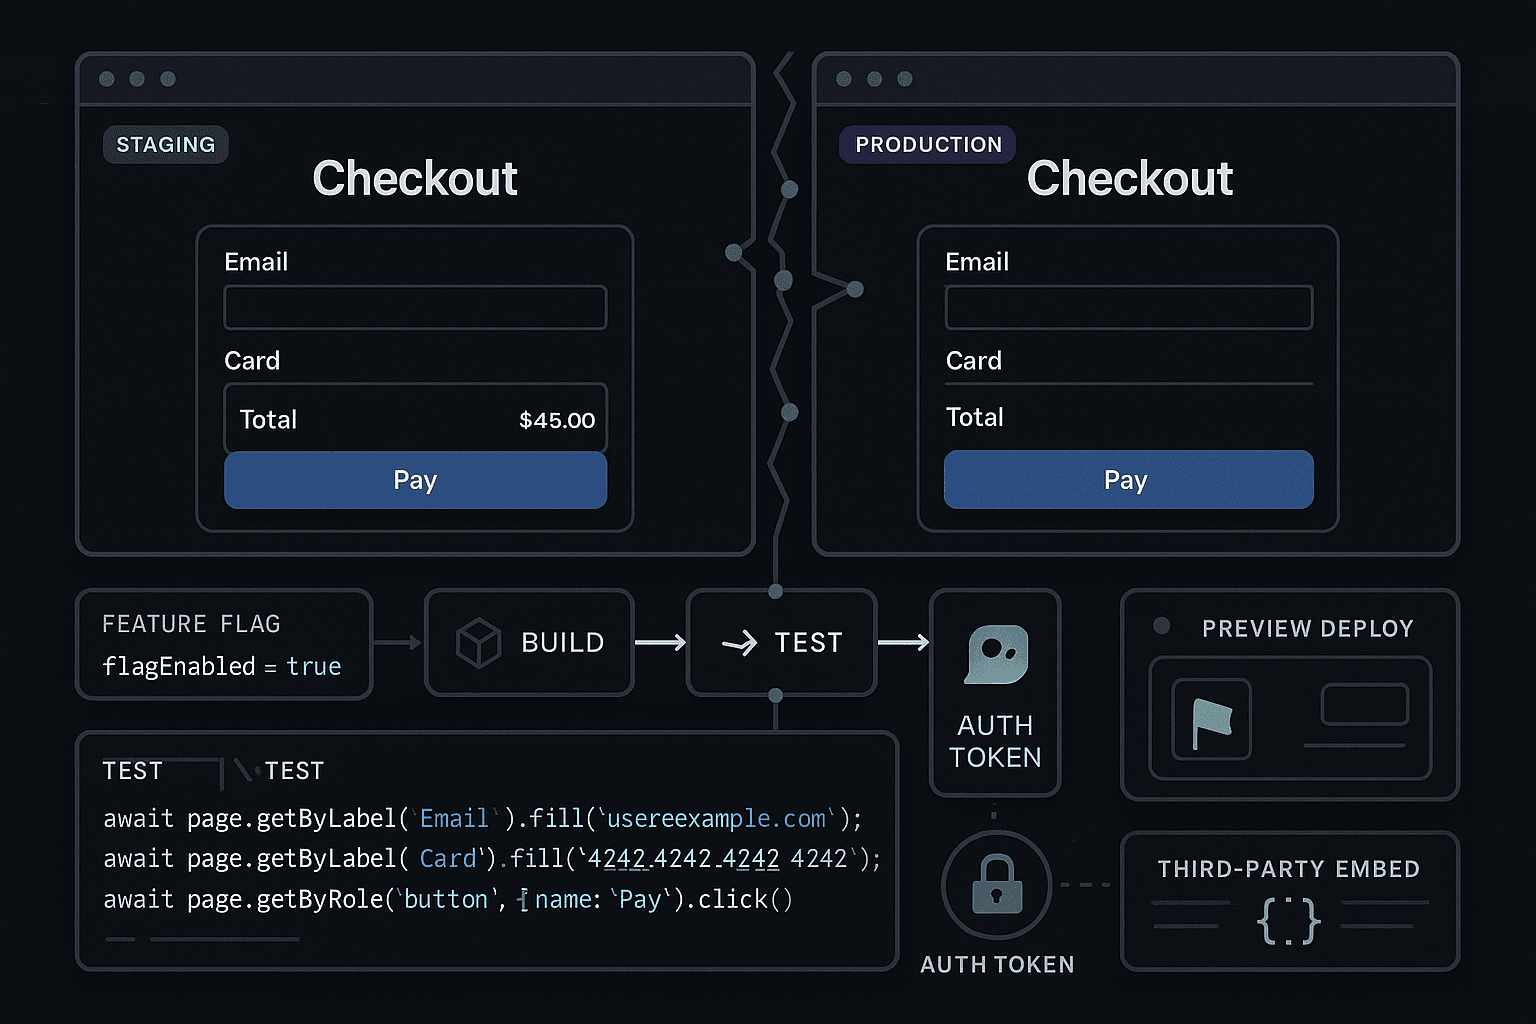Click the curly braces embed icon

pyautogui.click(x=1289, y=920)
